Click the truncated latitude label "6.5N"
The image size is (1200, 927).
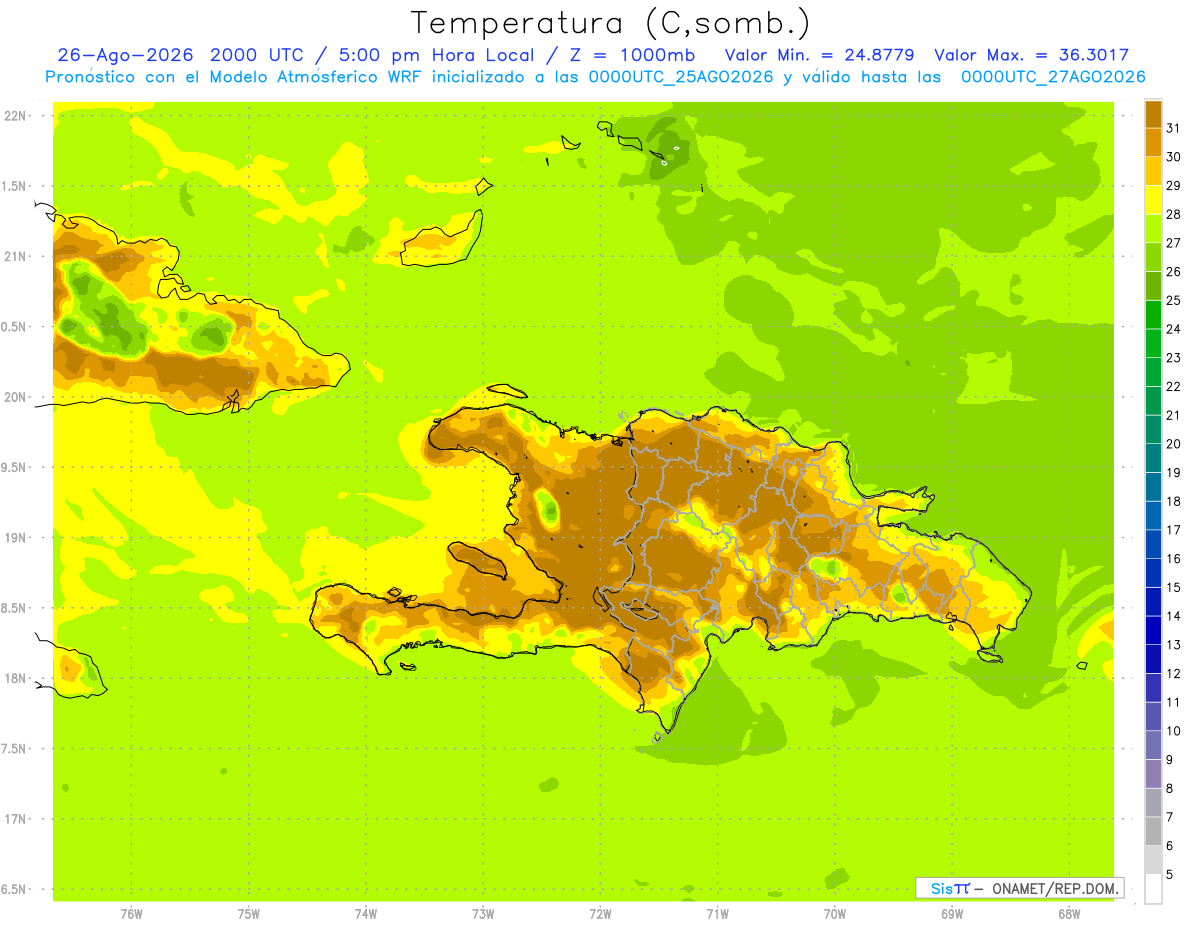(14, 890)
